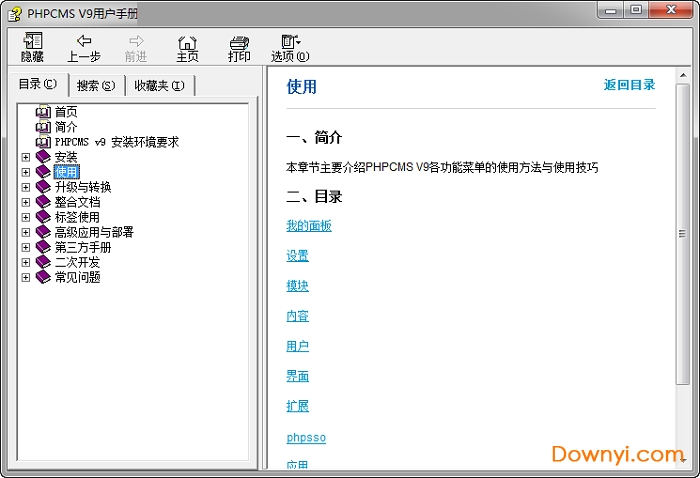Image resolution: width=700 pixels, height=478 pixels.
Task: Select the 安装 tree item label
Action: point(66,157)
